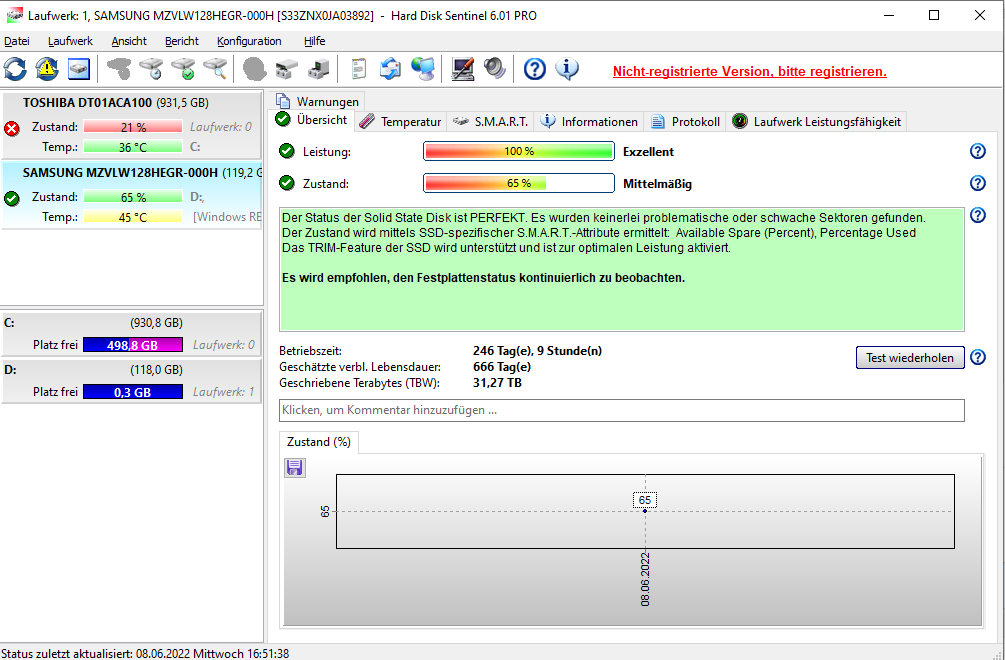This screenshot has height=660, width=1005.
Task: Click the disk with green checkmark toolbar icon
Action: [x=183, y=69]
